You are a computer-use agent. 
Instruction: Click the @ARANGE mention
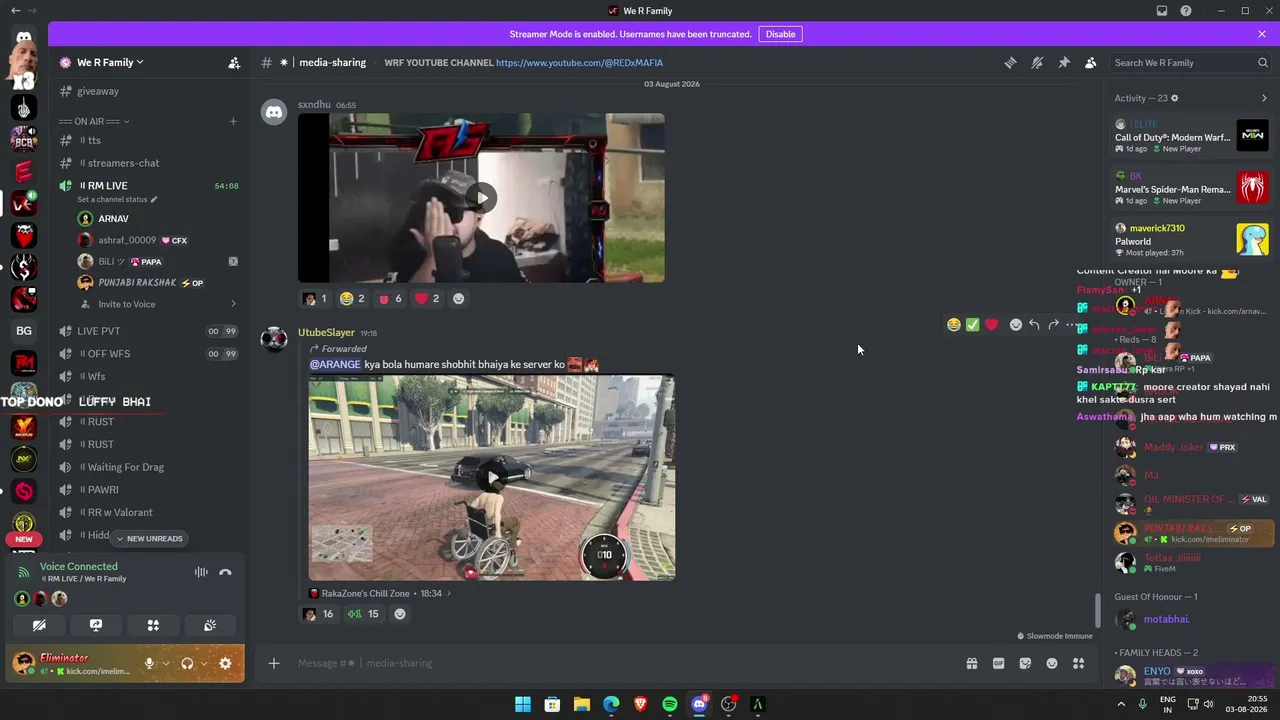click(335, 365)
